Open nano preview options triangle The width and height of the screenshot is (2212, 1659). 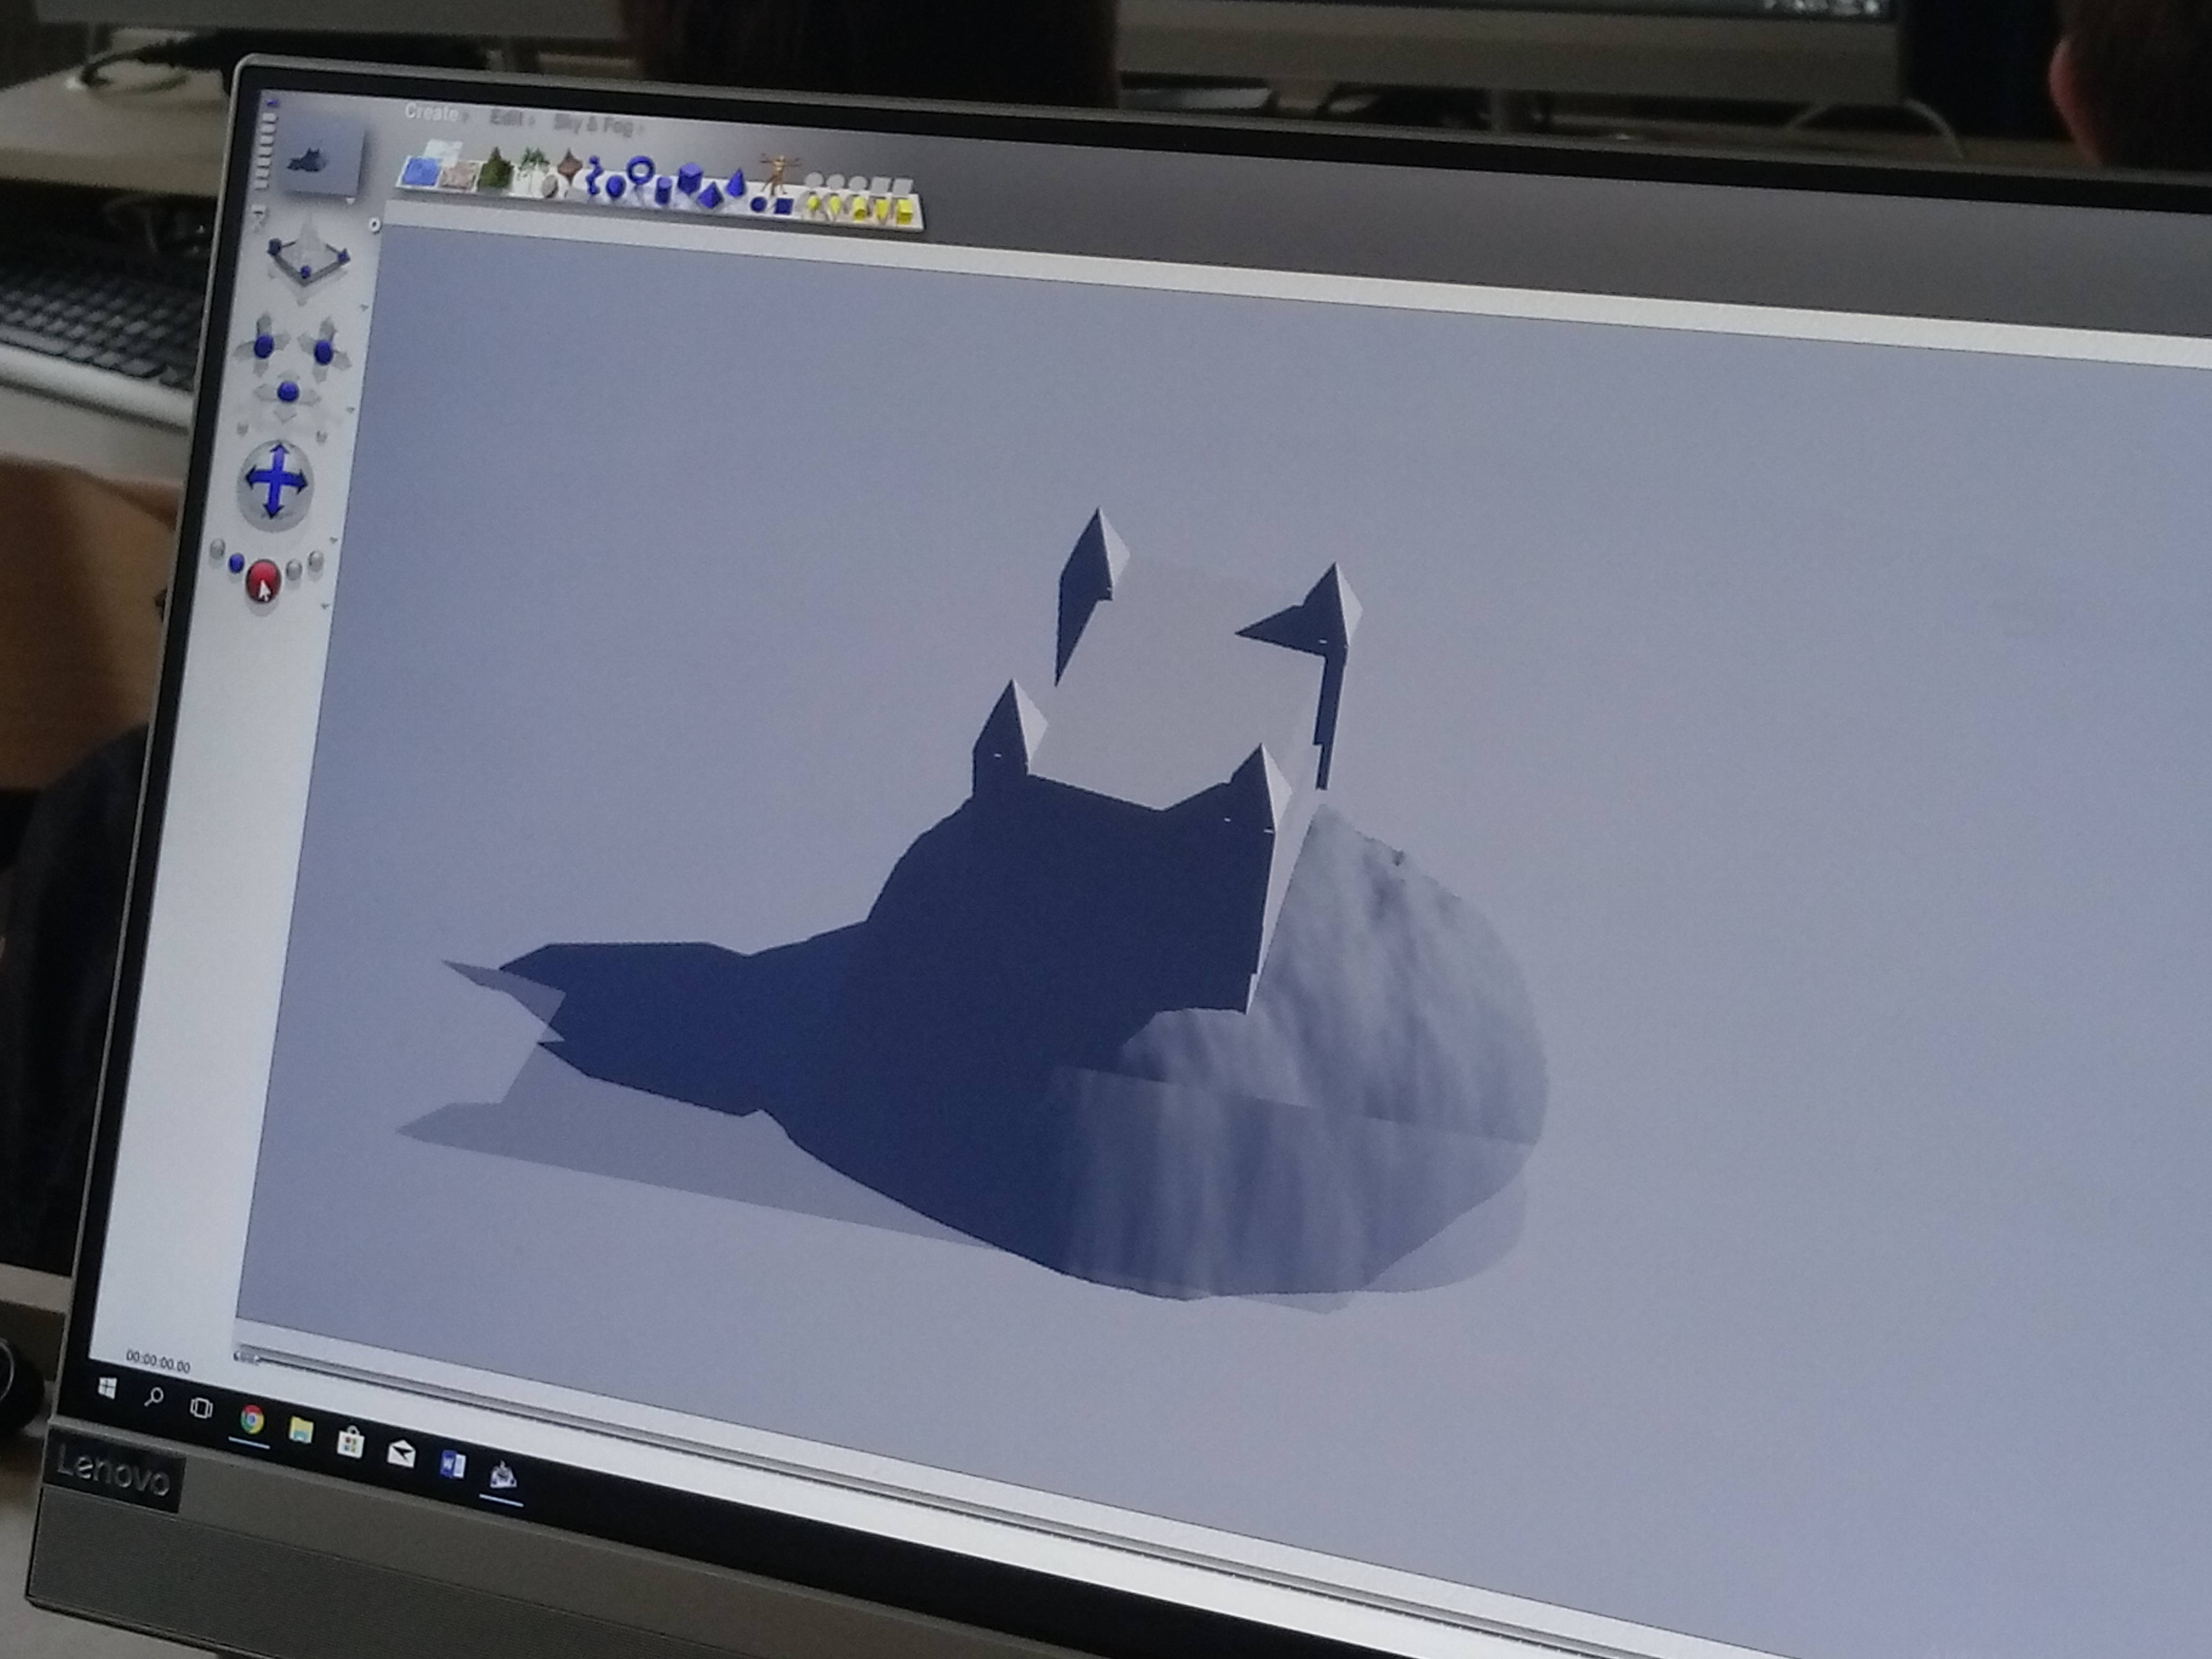click(x=351, y=201)
